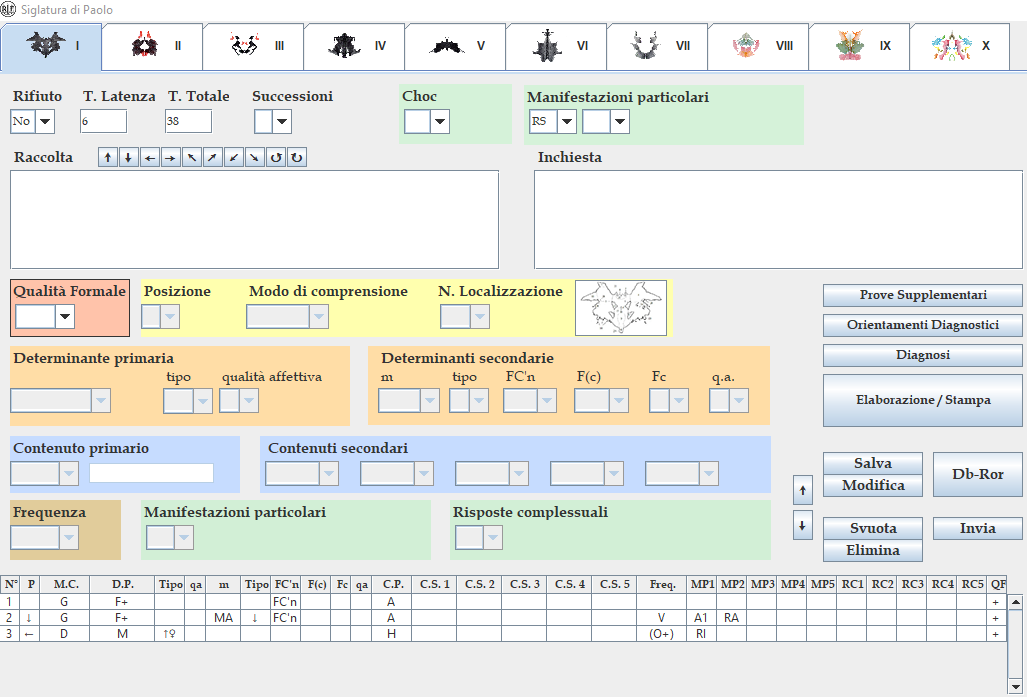
Task: Select the "MA" cell in row 2
Action: click(x=223, y=618)
